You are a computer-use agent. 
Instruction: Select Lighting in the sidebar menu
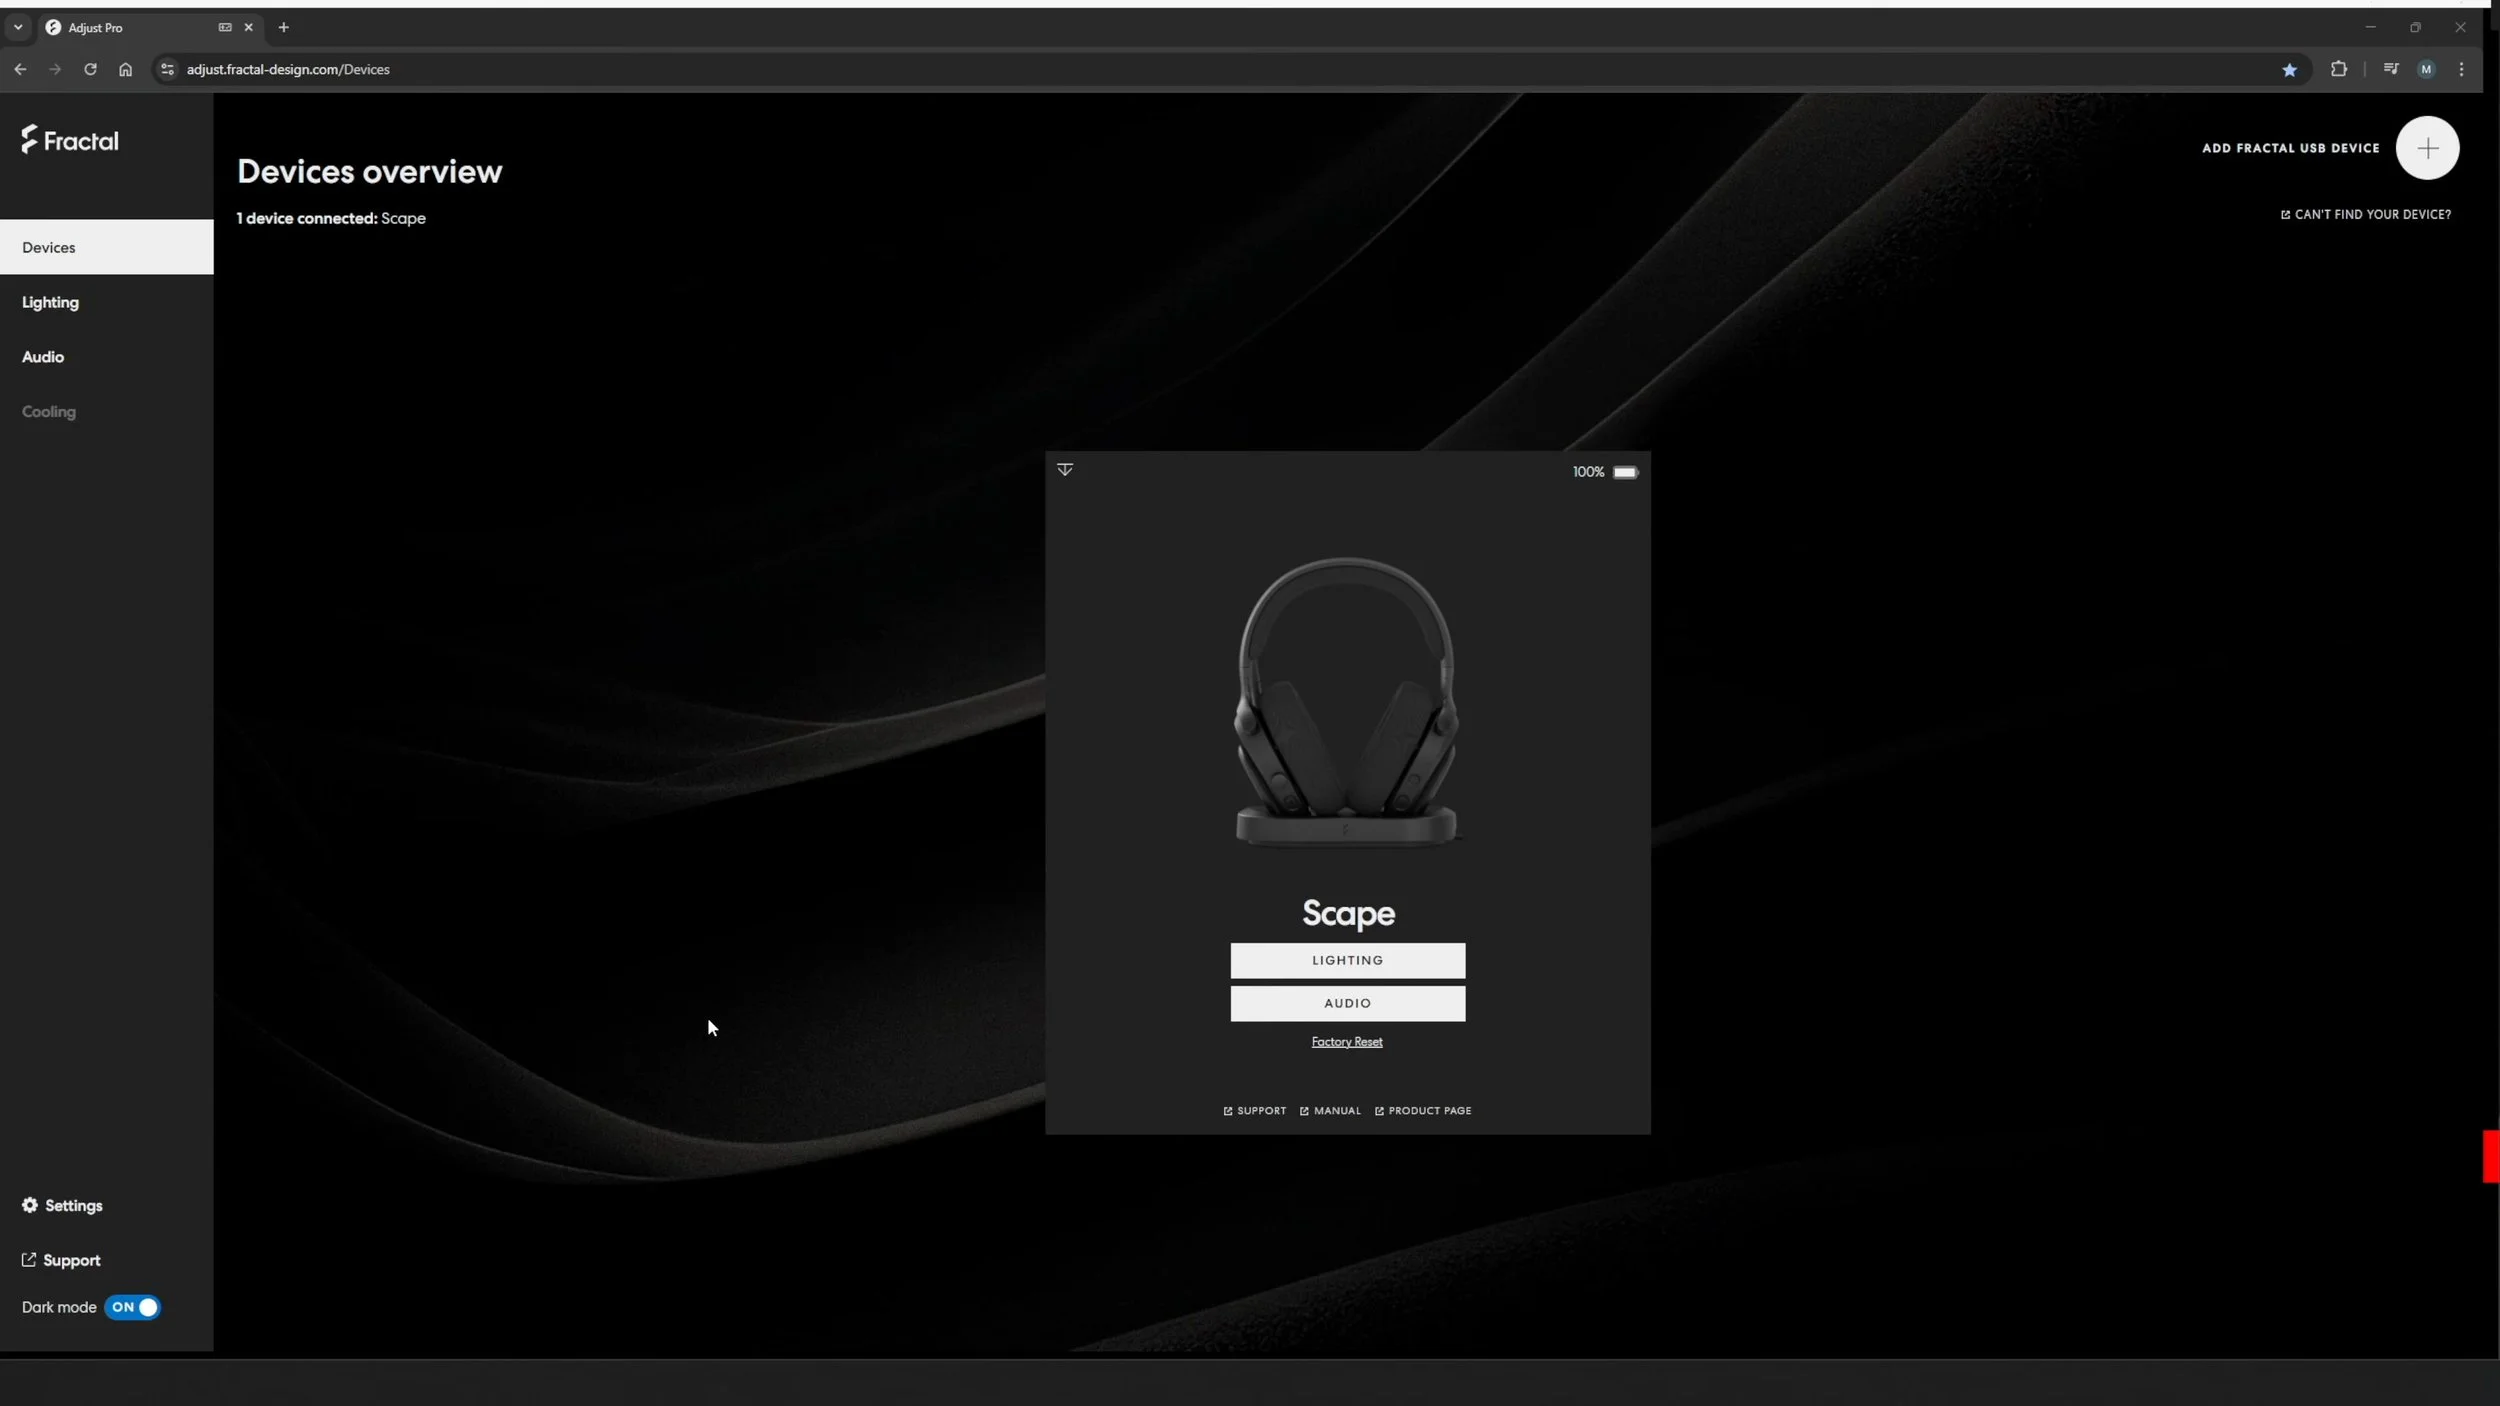click(50, 302)
